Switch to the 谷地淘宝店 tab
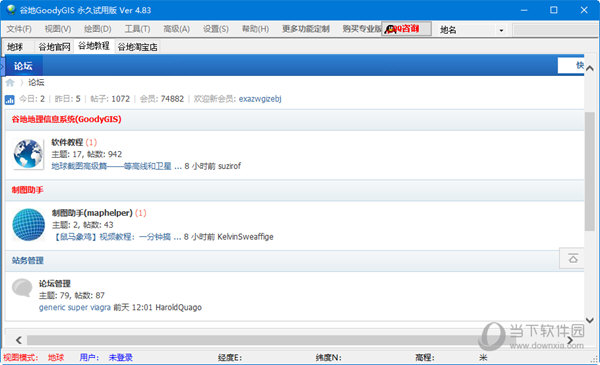Viewport: 600px width, 365px height. pos(137,47)
